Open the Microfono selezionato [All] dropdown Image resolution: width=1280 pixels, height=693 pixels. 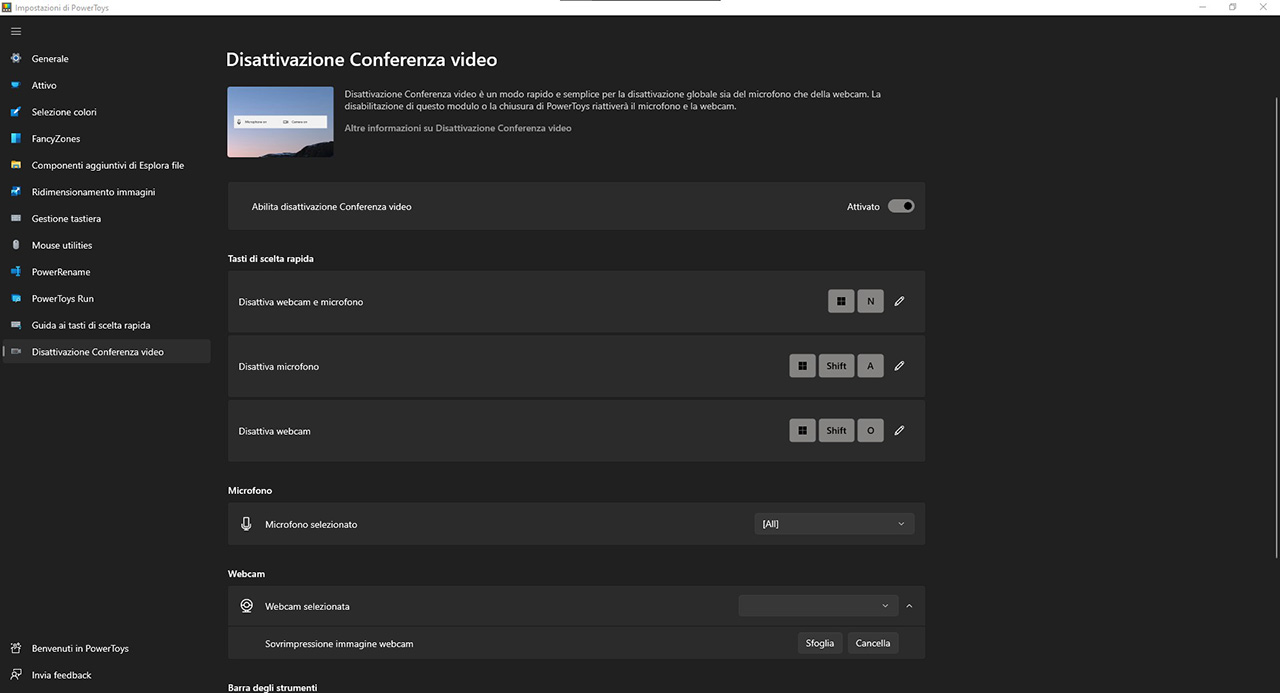[x=834, y=524]
